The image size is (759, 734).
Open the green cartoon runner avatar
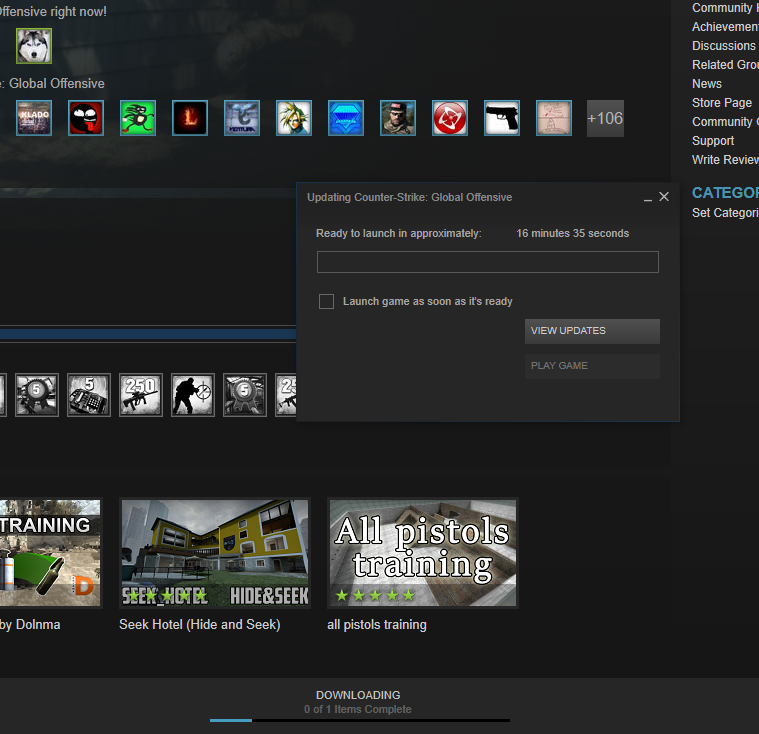[x=138, y=118]
